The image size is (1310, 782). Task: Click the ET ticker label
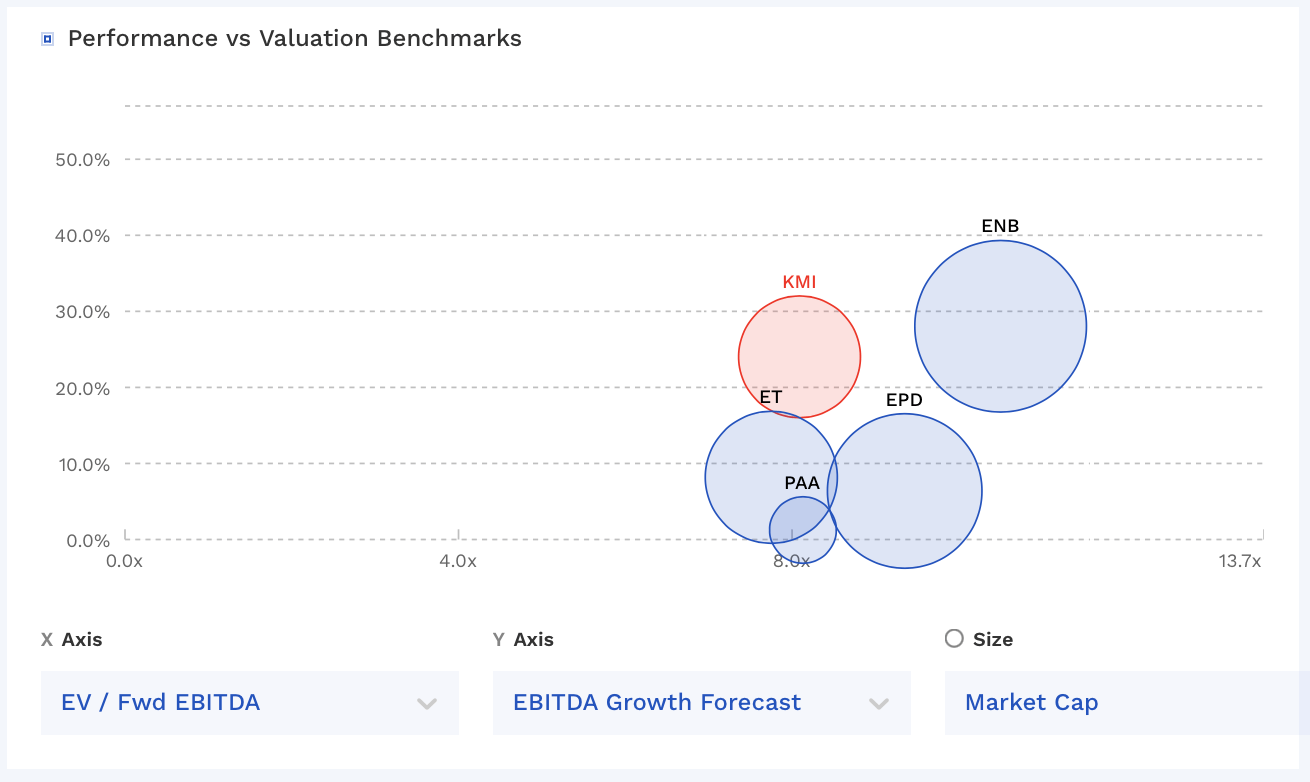(x=770, y=397)
